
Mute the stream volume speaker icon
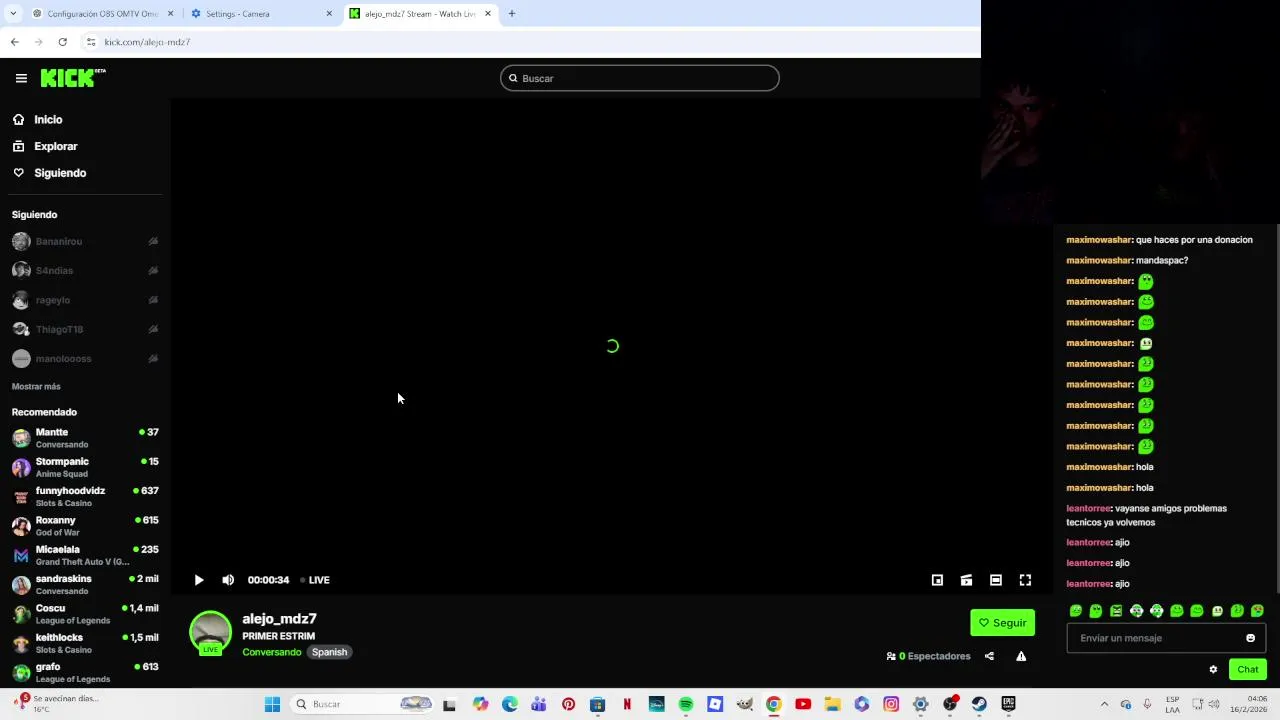pyautogui.click(x=228, y=580)
